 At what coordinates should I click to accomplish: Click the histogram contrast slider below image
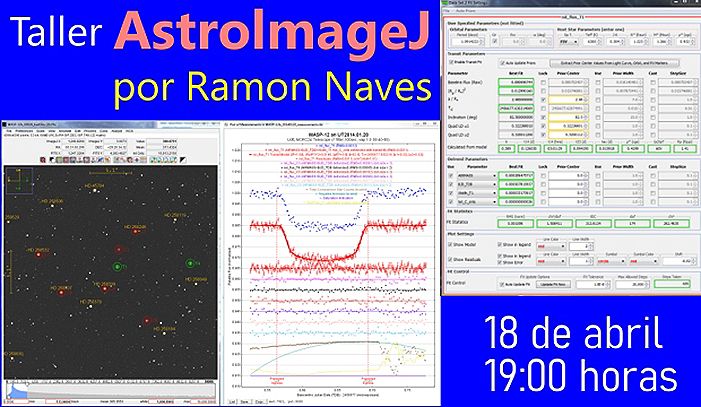(110, 391)
